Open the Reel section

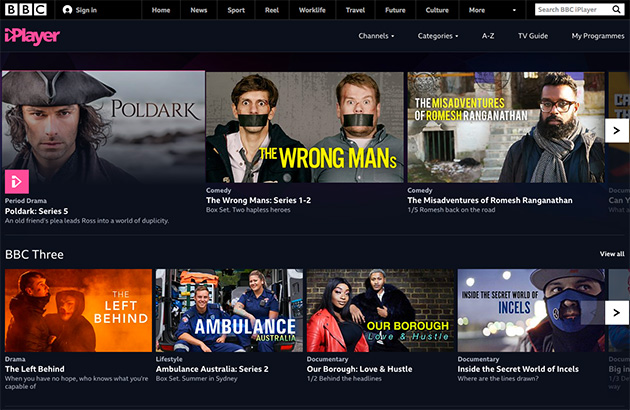[272, 10]
